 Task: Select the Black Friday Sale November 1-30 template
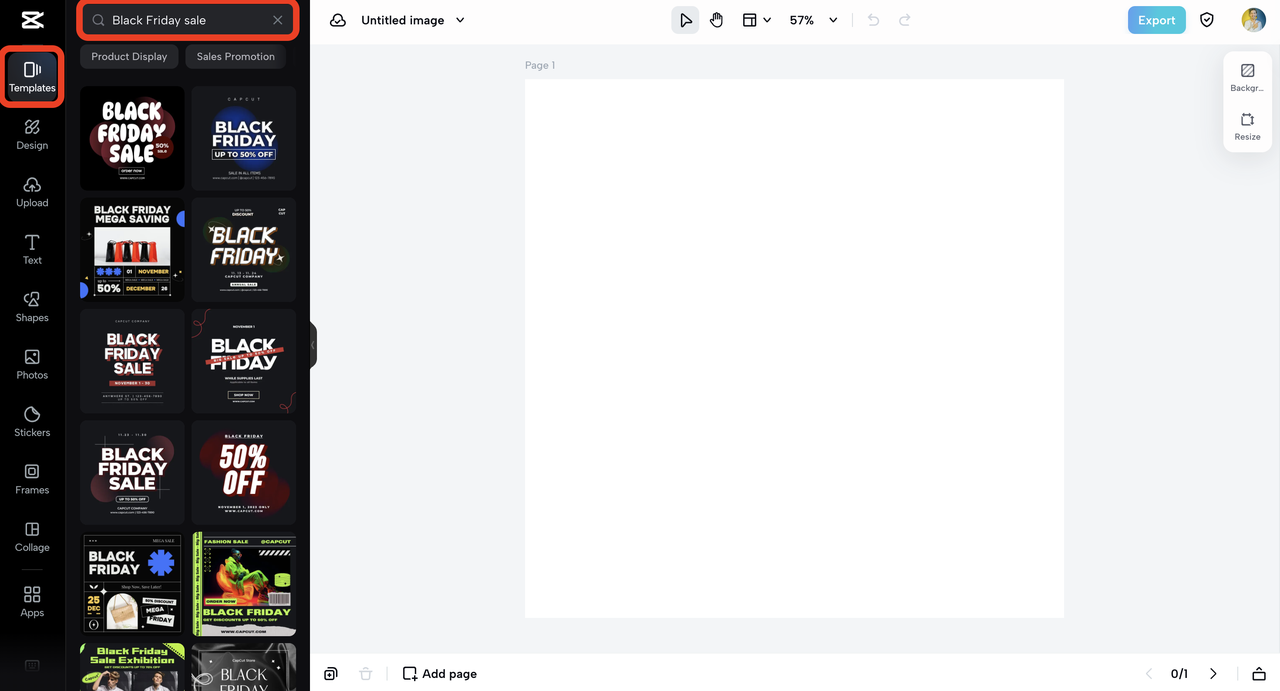point(132,361)
